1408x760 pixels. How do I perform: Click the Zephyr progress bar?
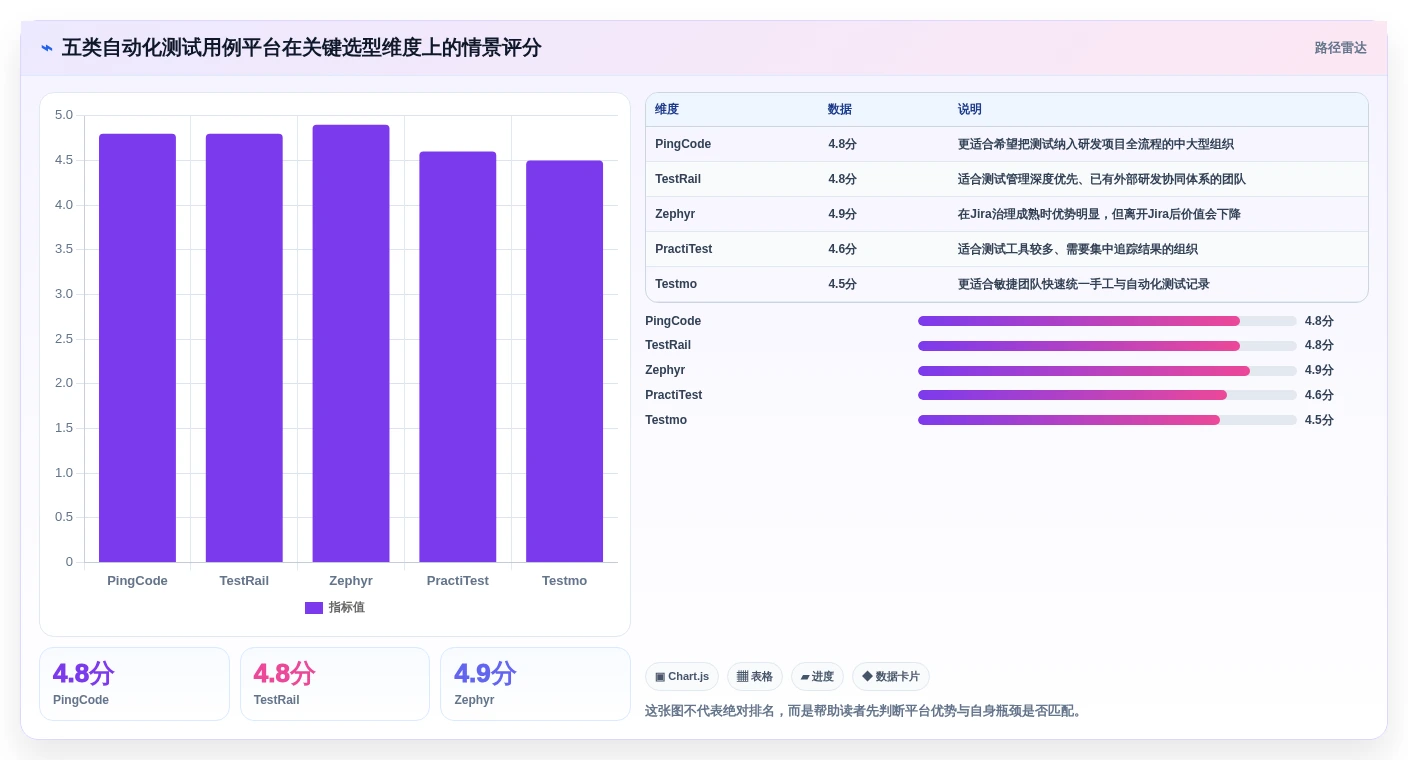pos(1107,371)
